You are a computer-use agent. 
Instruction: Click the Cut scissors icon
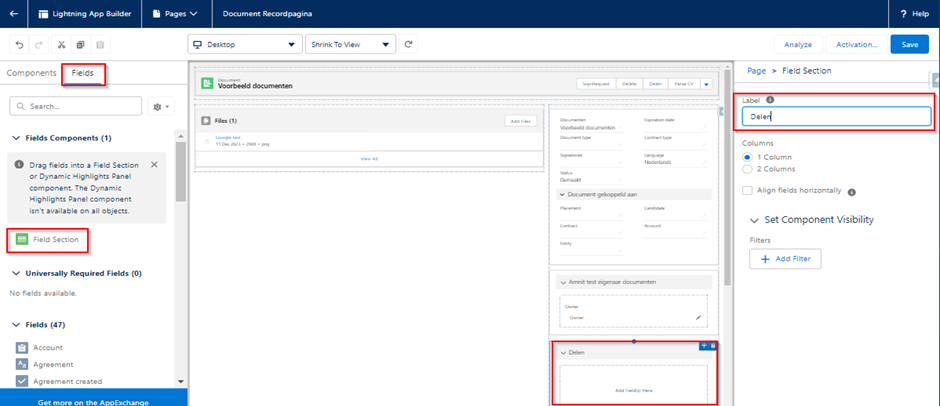tap(61, 45)
